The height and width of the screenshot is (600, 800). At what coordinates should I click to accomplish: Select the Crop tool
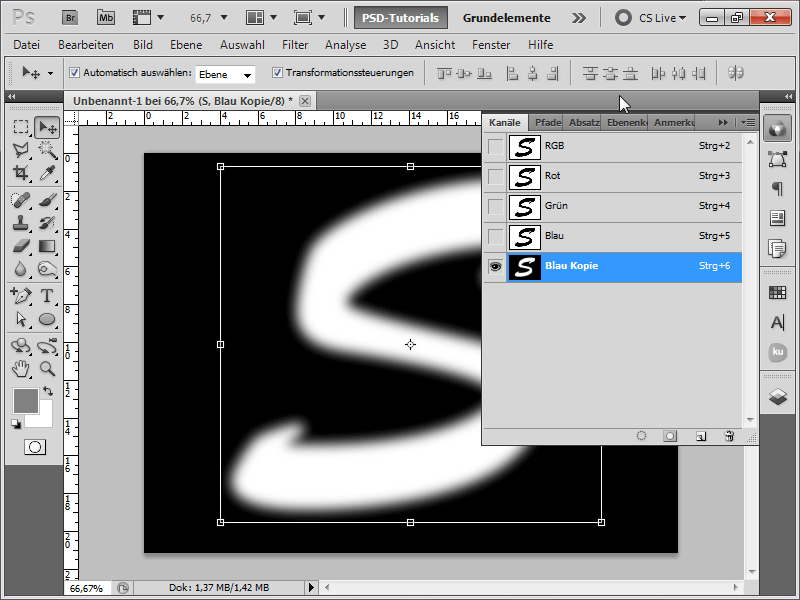coord(20,172)
